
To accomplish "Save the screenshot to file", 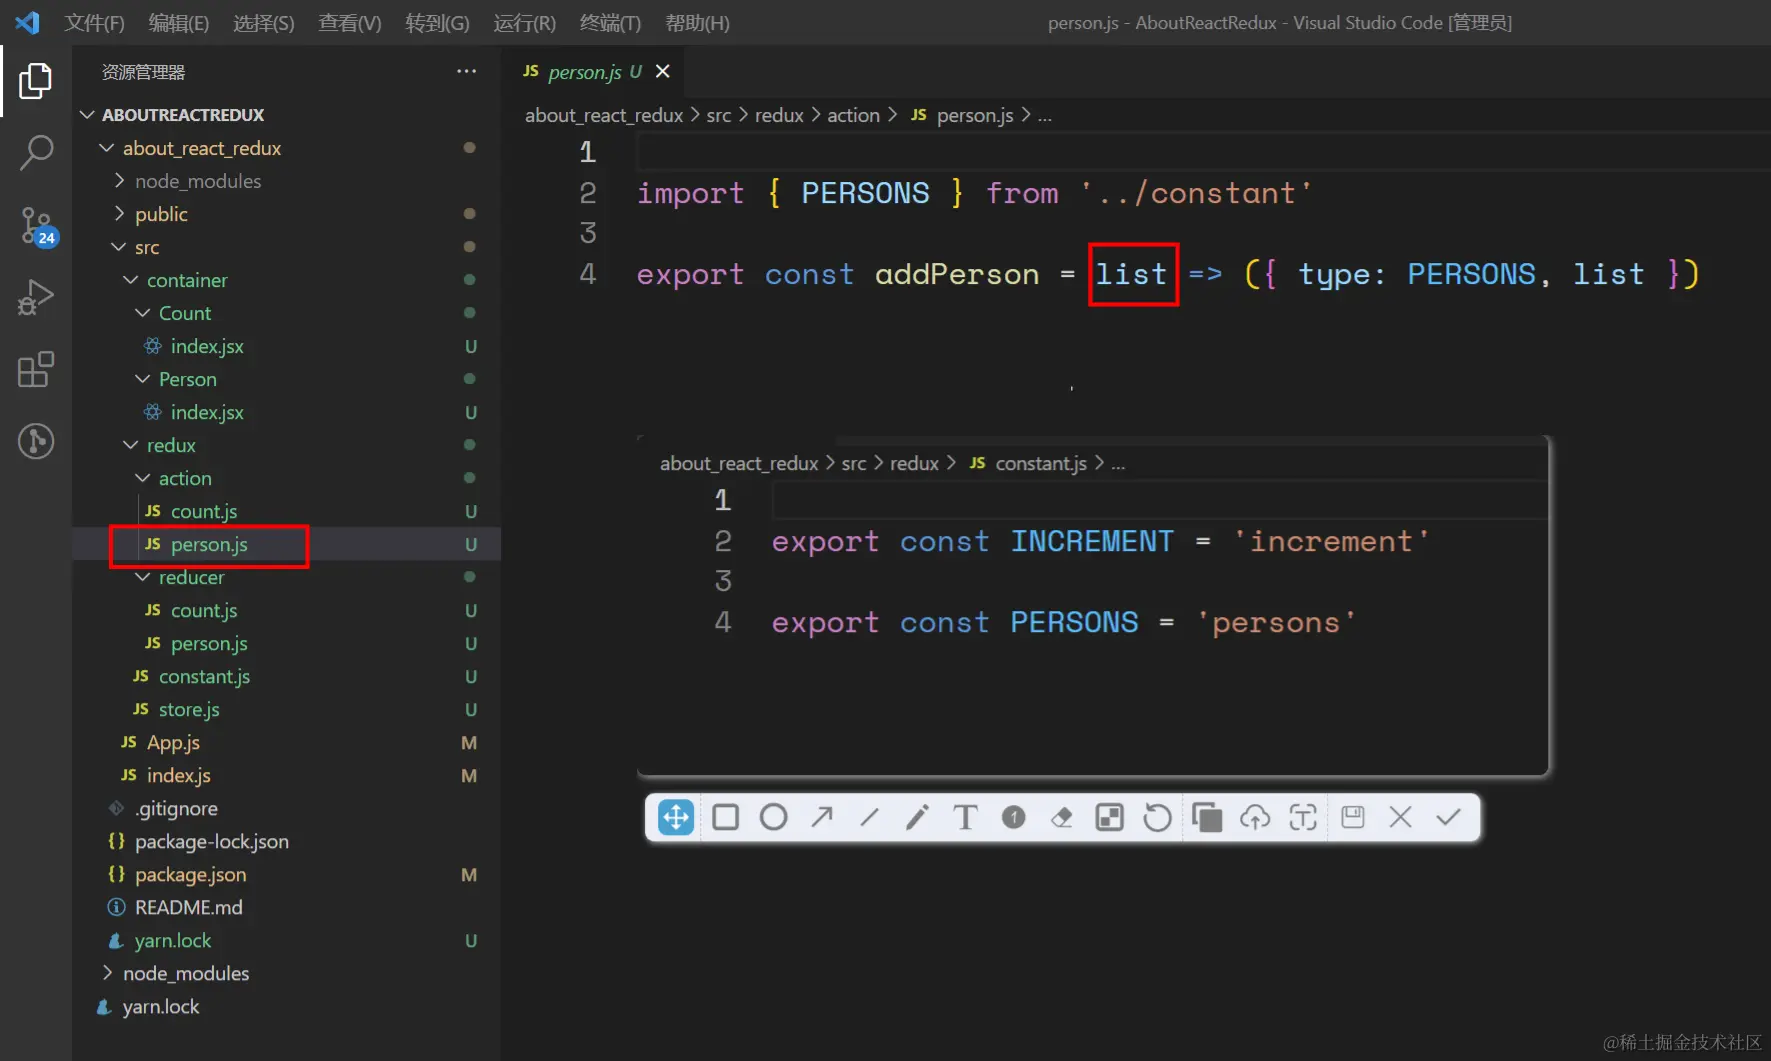I will pyautogui.click(x=1353, y=817).
